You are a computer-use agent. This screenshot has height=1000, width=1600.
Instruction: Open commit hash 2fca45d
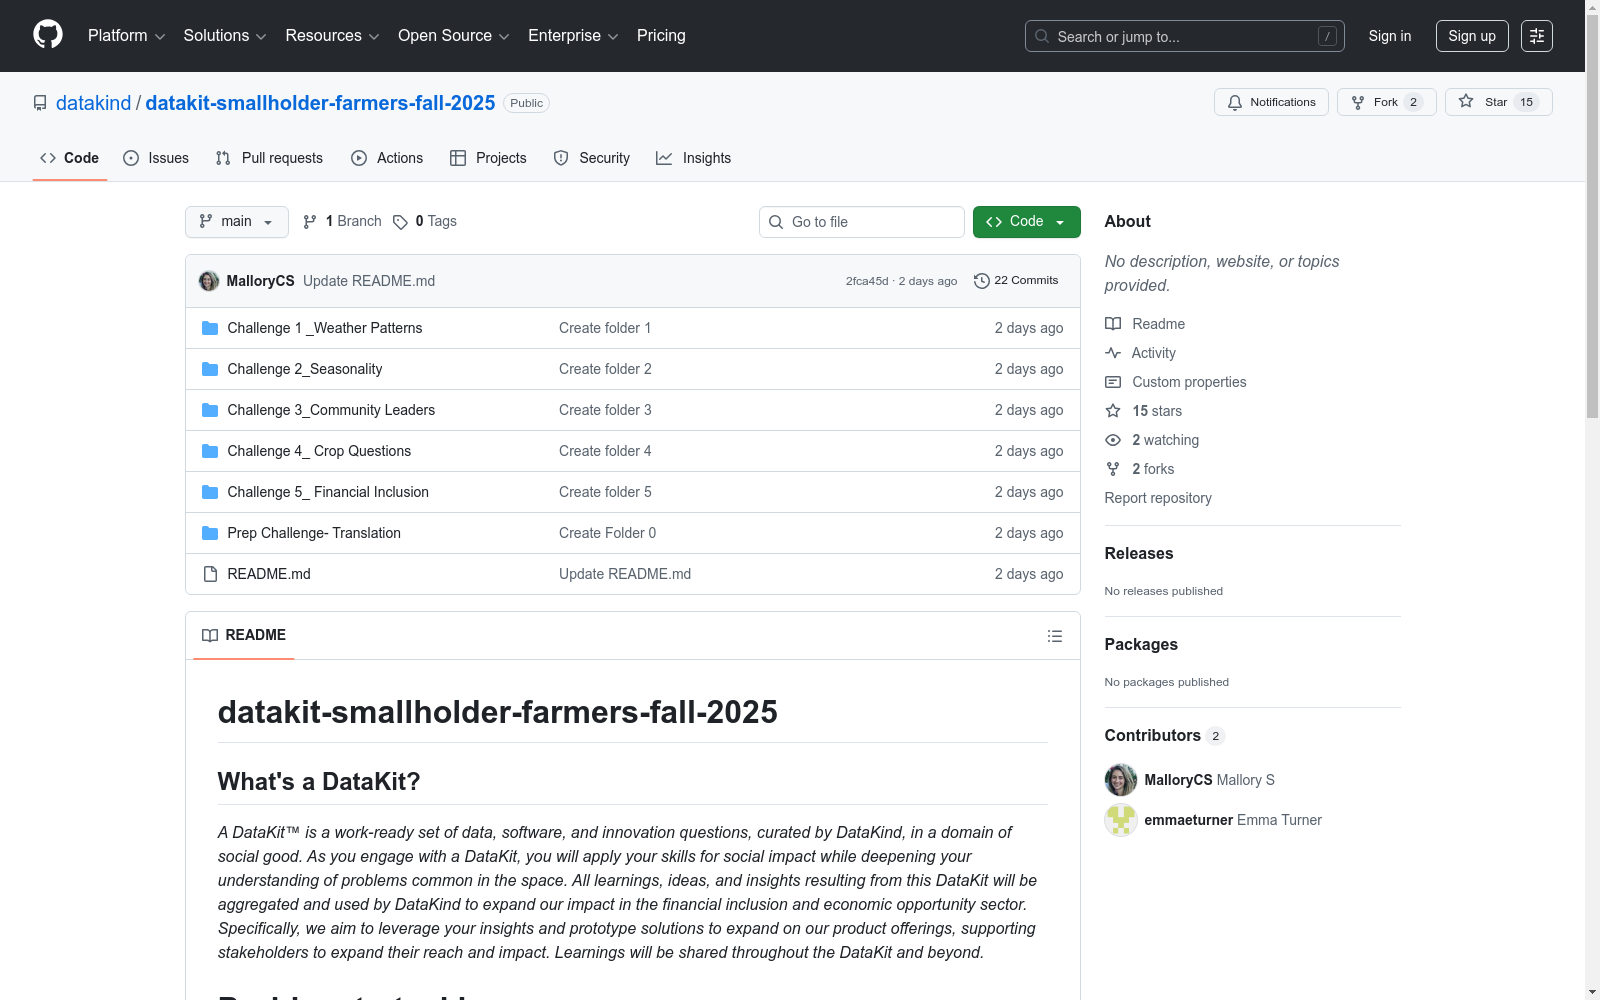tap(867, 281)
